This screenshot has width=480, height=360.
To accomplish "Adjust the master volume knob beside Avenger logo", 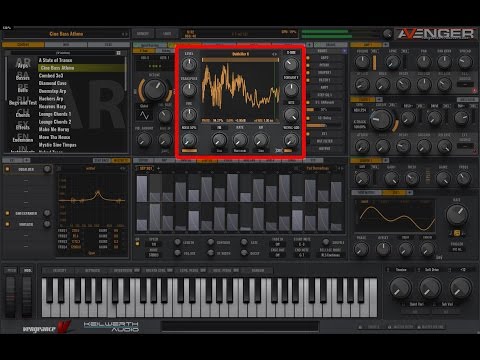I will click(387, 34).
